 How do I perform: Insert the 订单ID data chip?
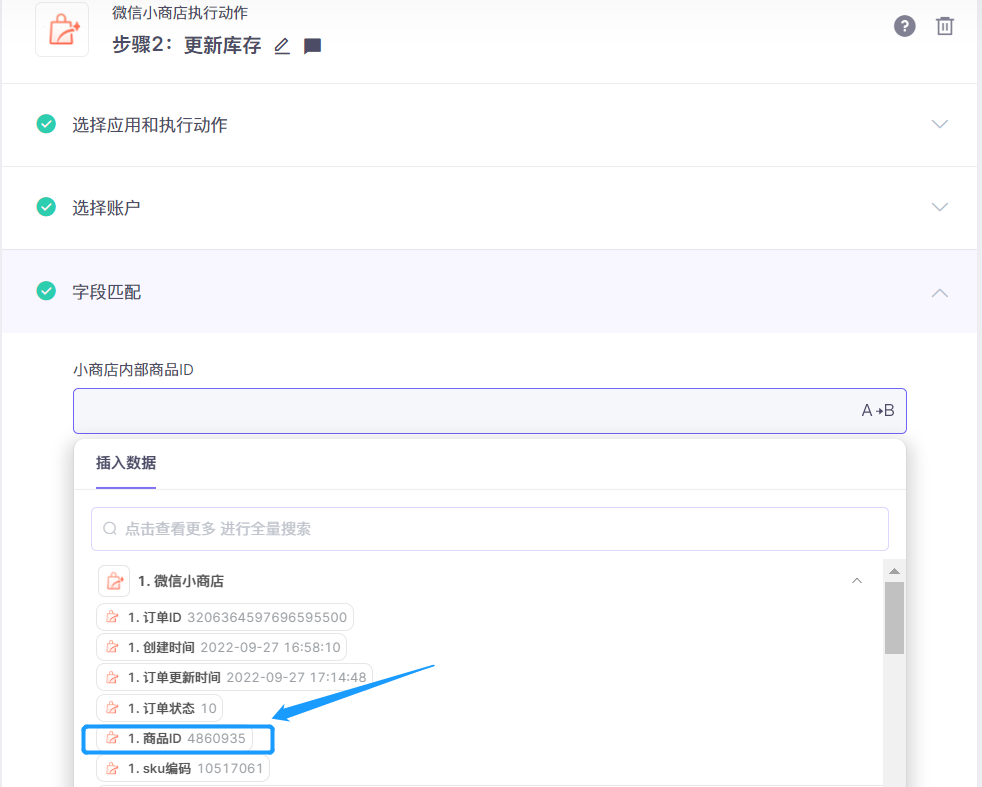[x=225, y=617]
